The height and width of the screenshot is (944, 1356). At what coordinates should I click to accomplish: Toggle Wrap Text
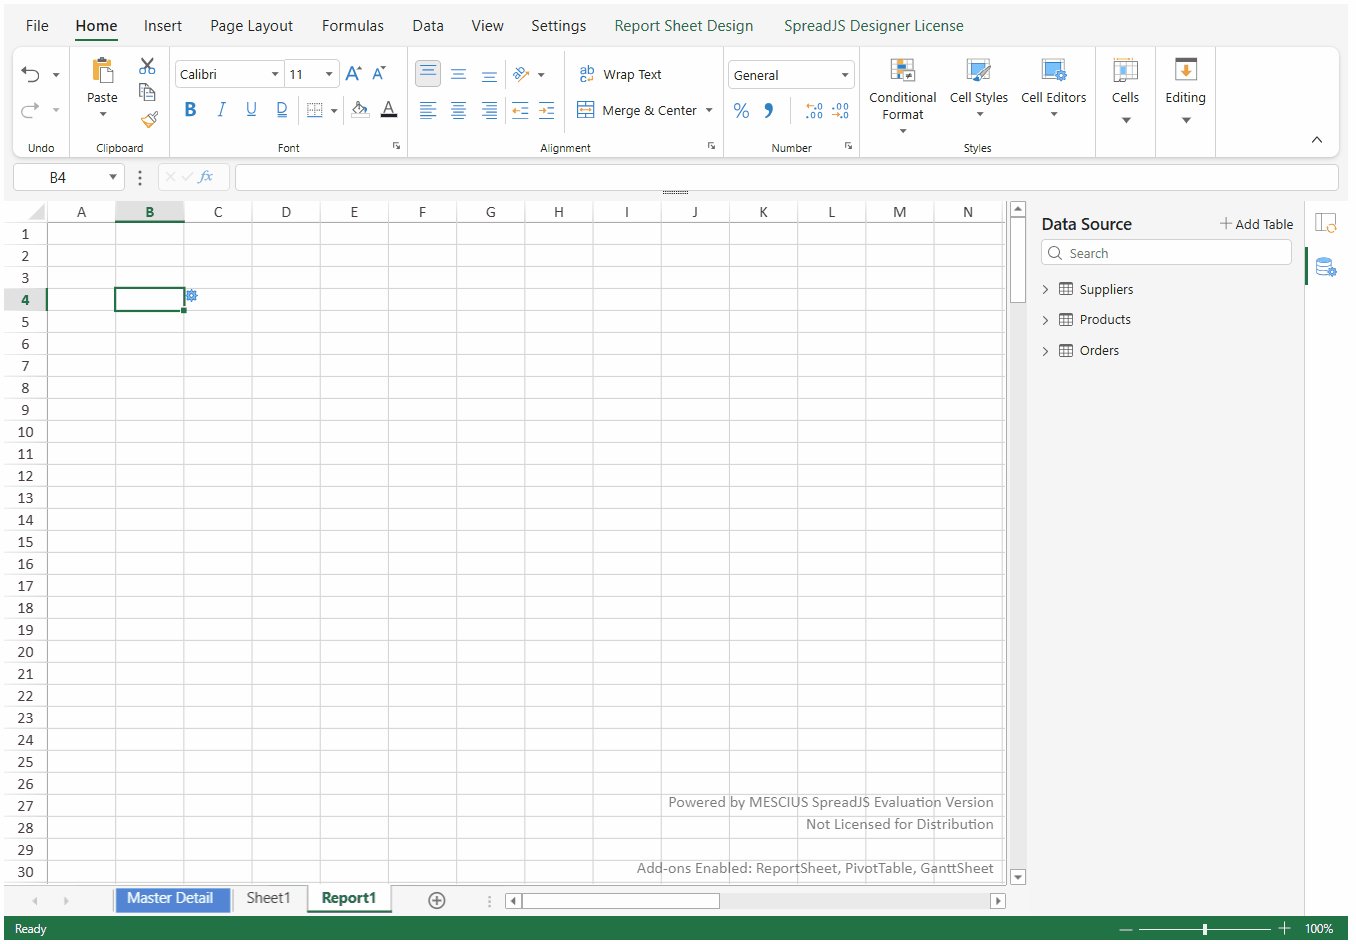[x=621, y=75]
